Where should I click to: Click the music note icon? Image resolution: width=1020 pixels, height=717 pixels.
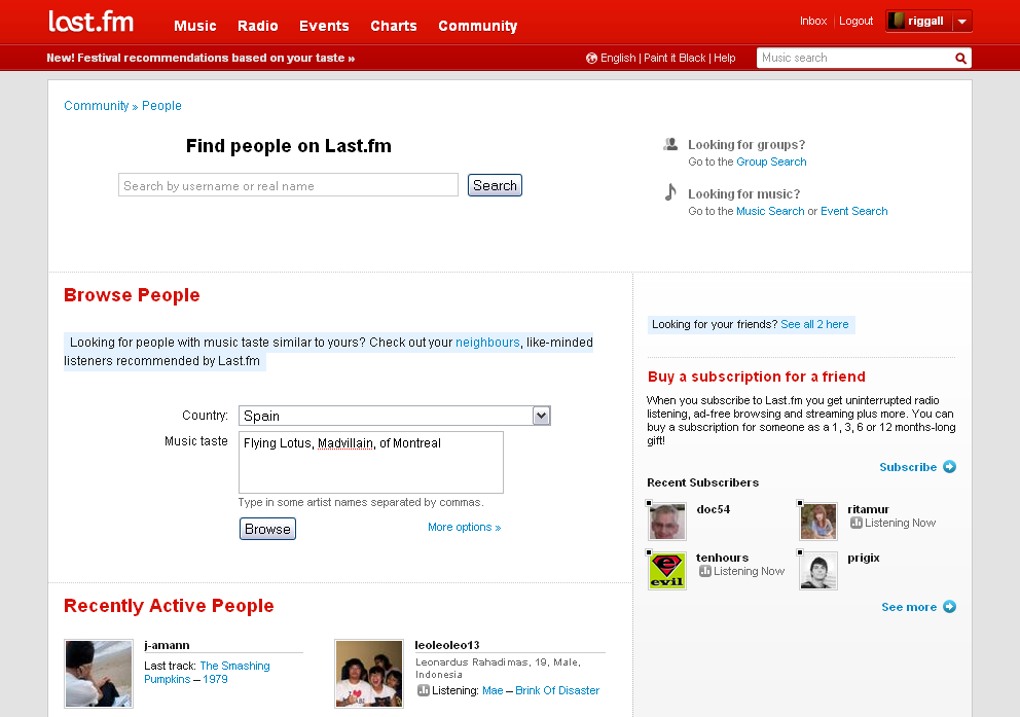(670, 193)
